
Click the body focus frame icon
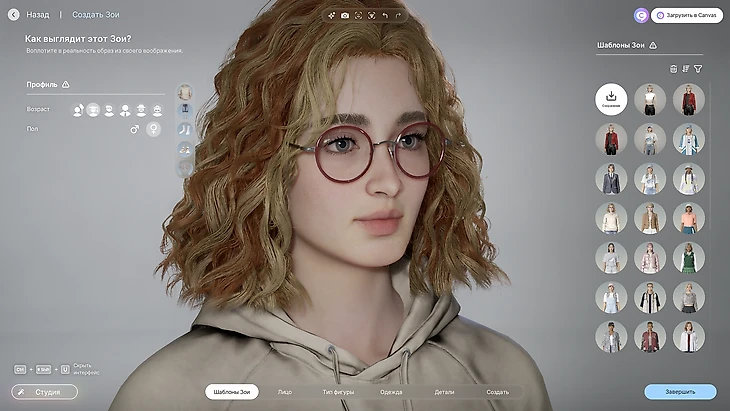pyautogui.click(x=372, y=15)
